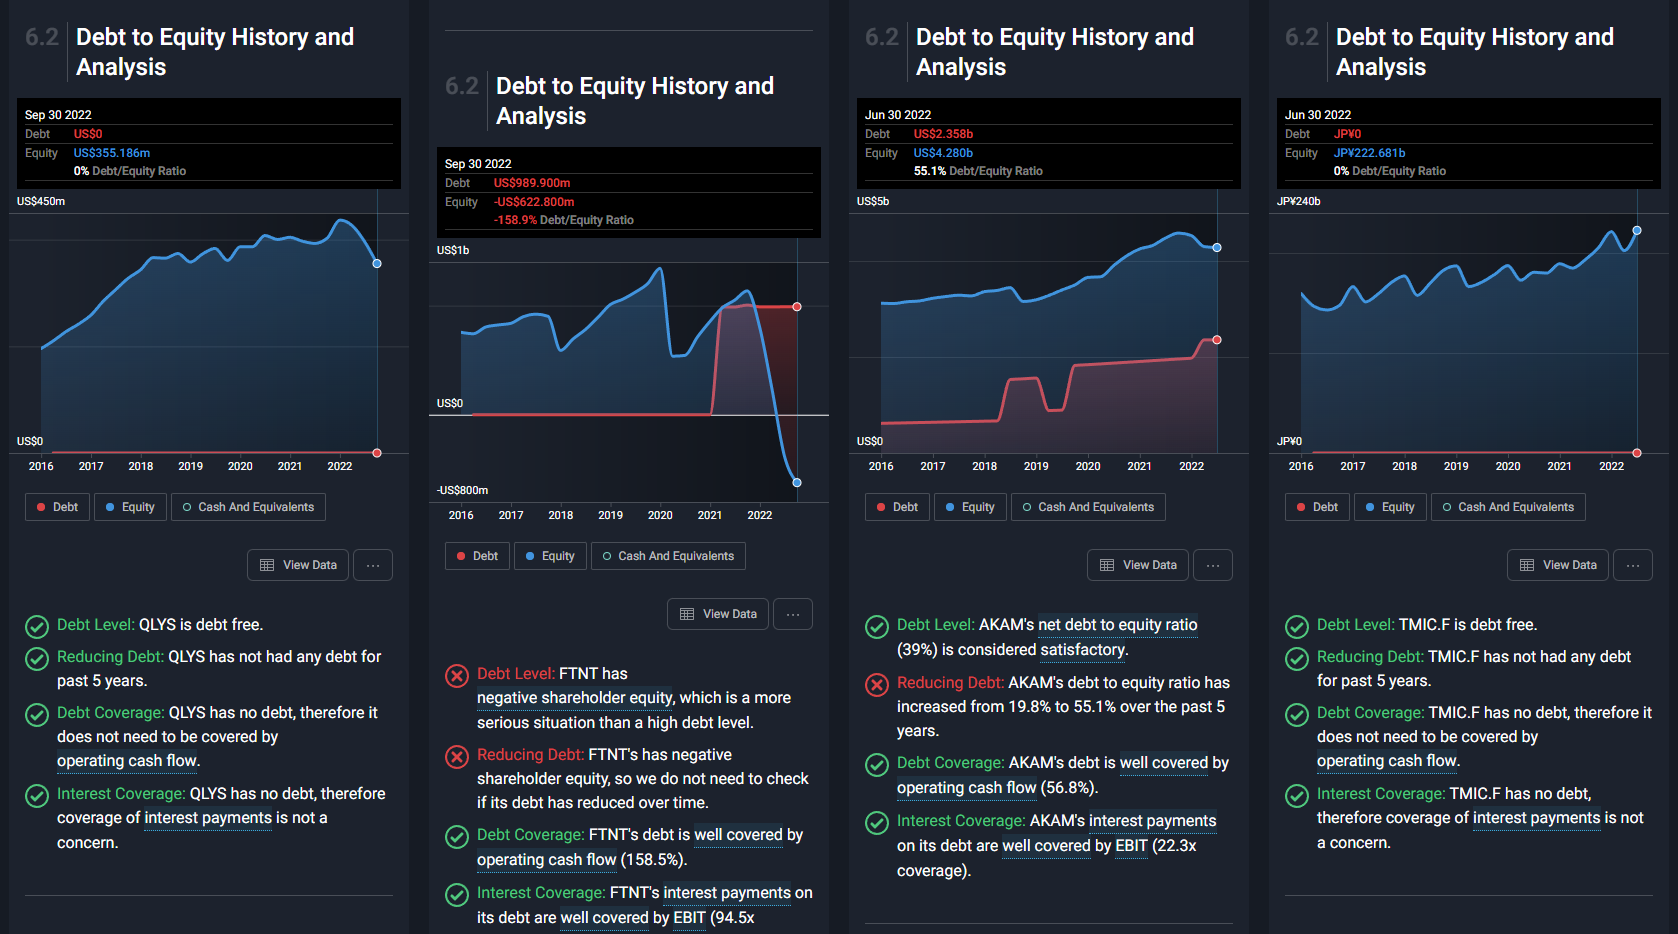Click red cross icon beside AKAM Reducing Debt
1678x934 pixels.
(x=877, y=685)
